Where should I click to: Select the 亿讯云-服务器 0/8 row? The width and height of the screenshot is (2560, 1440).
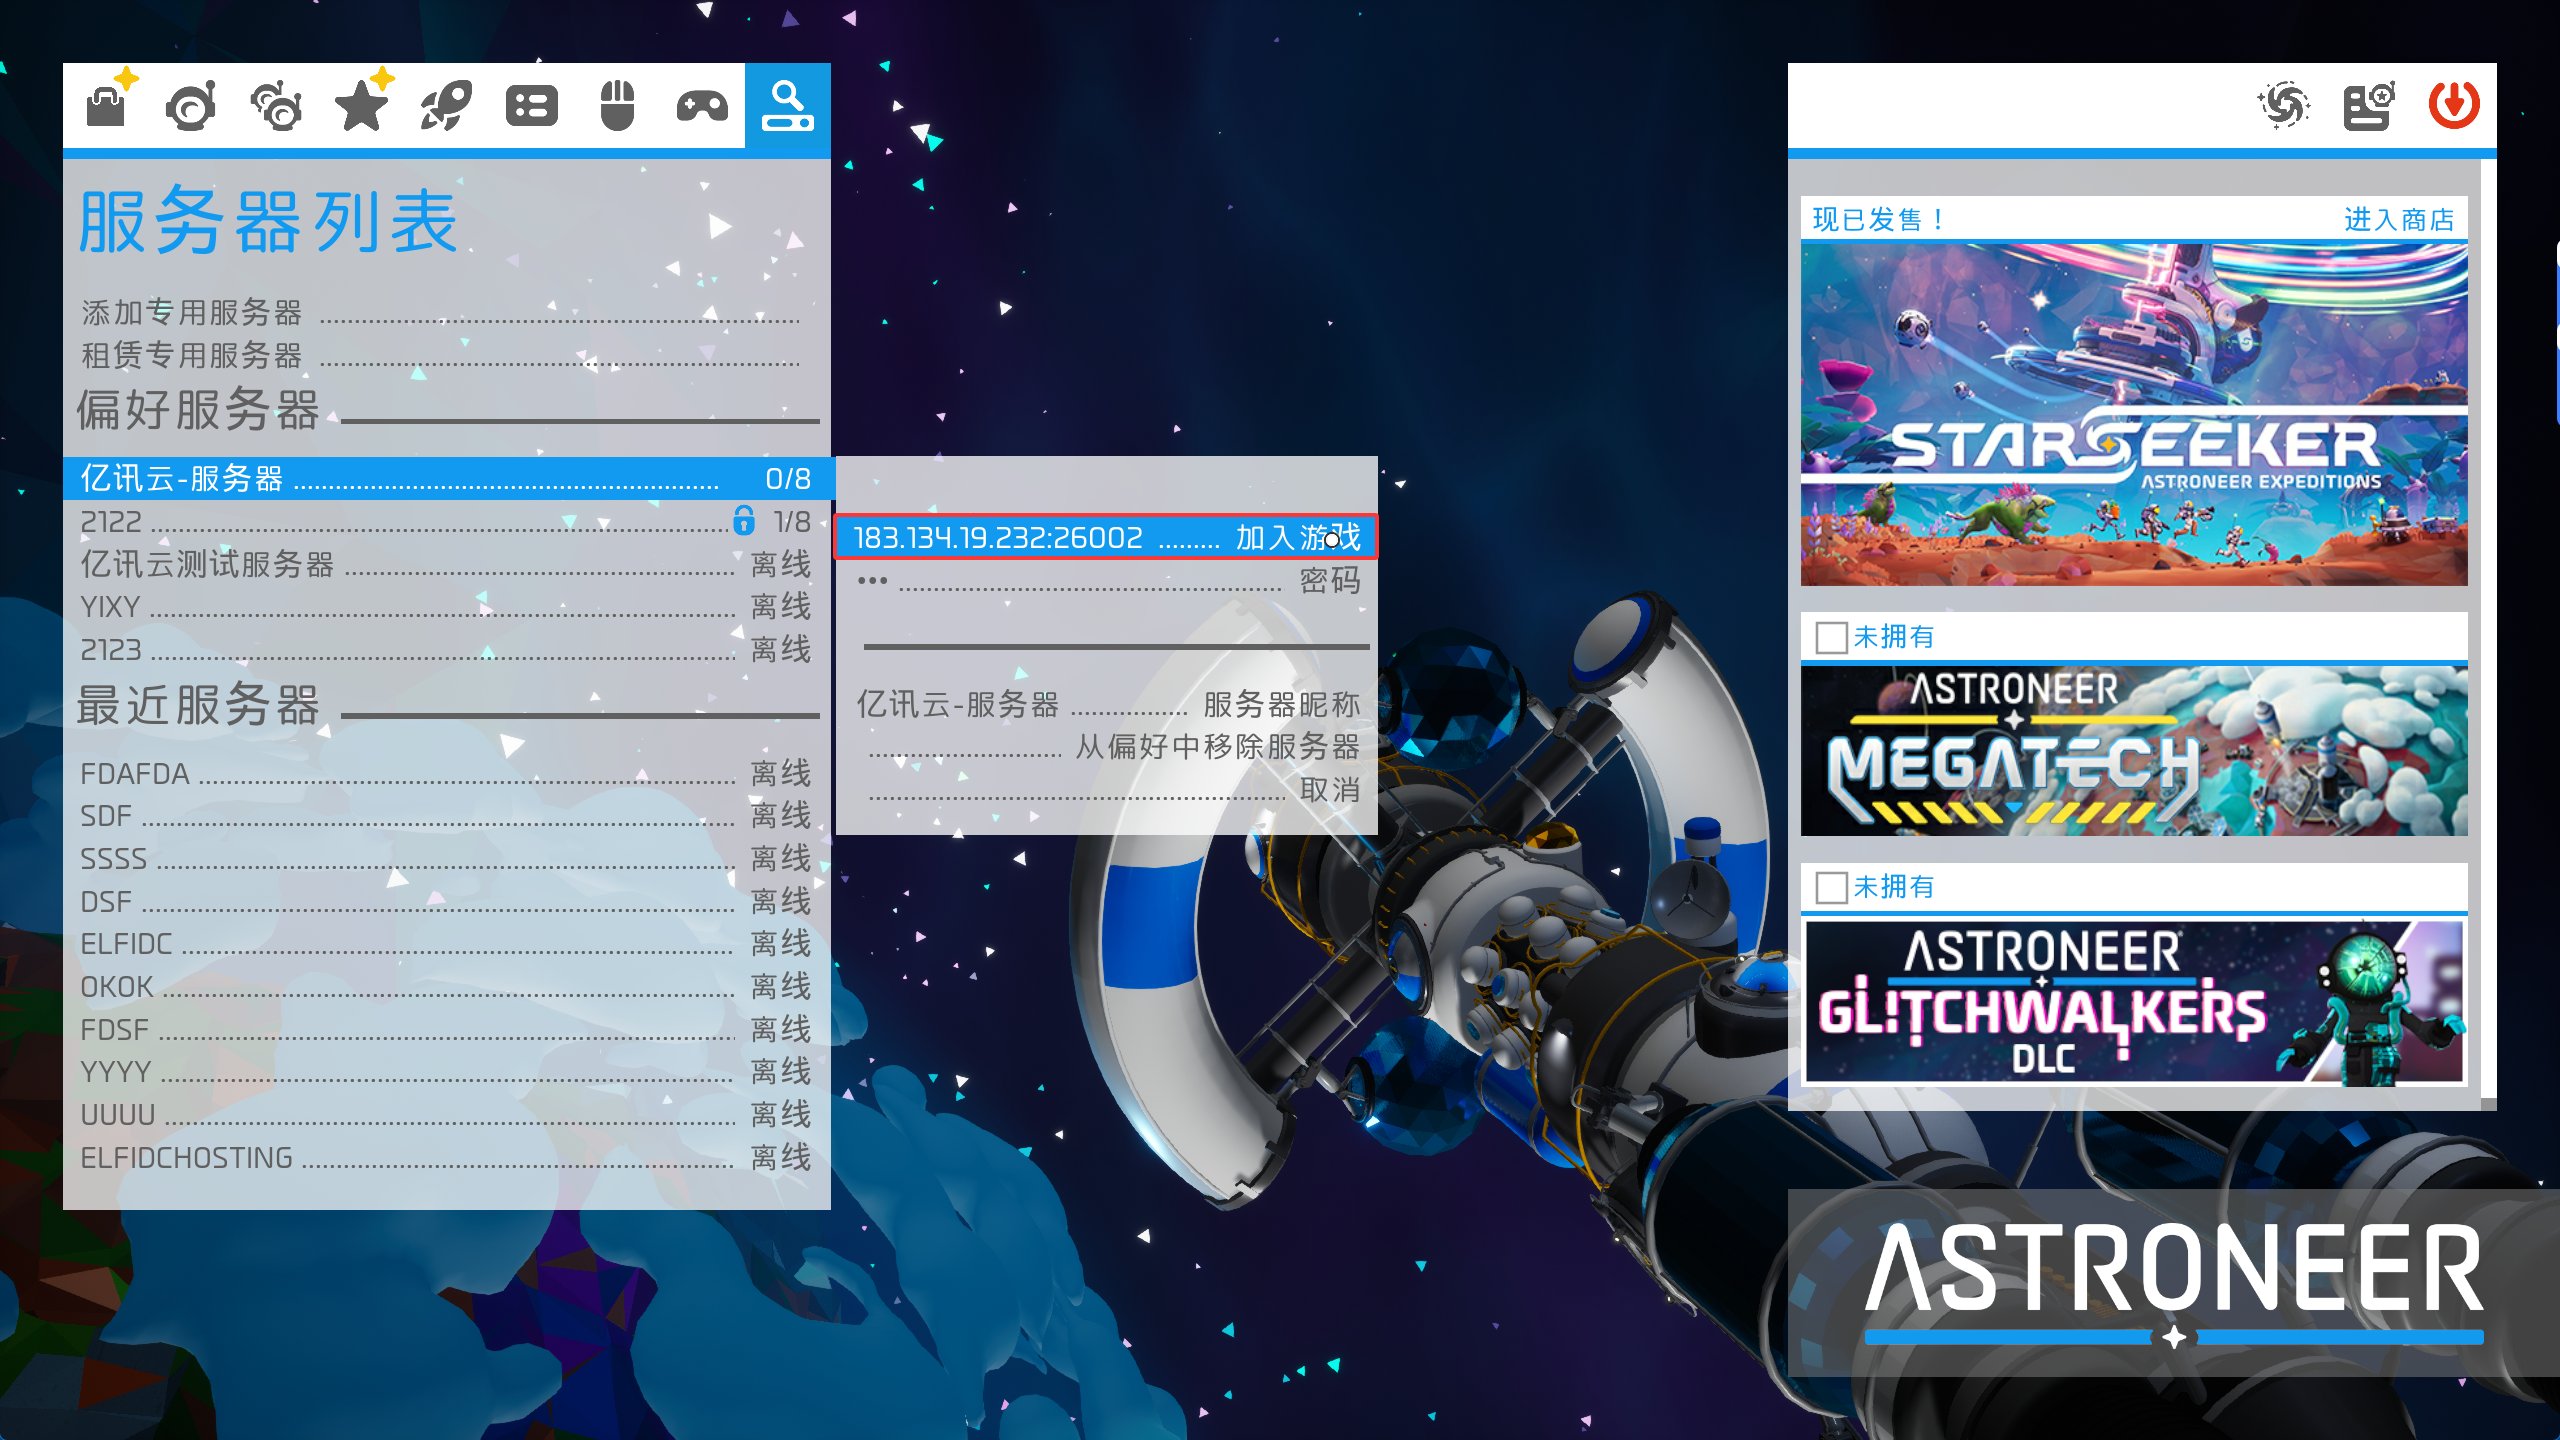(447, 478)
